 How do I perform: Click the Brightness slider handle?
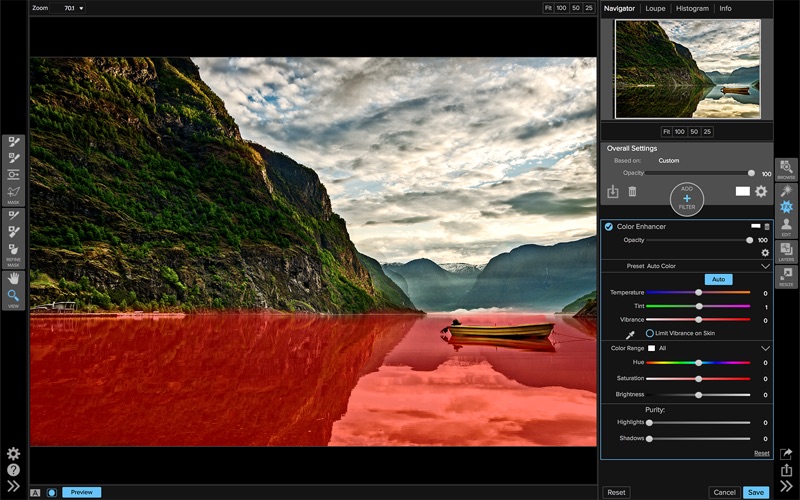(698, 395)
